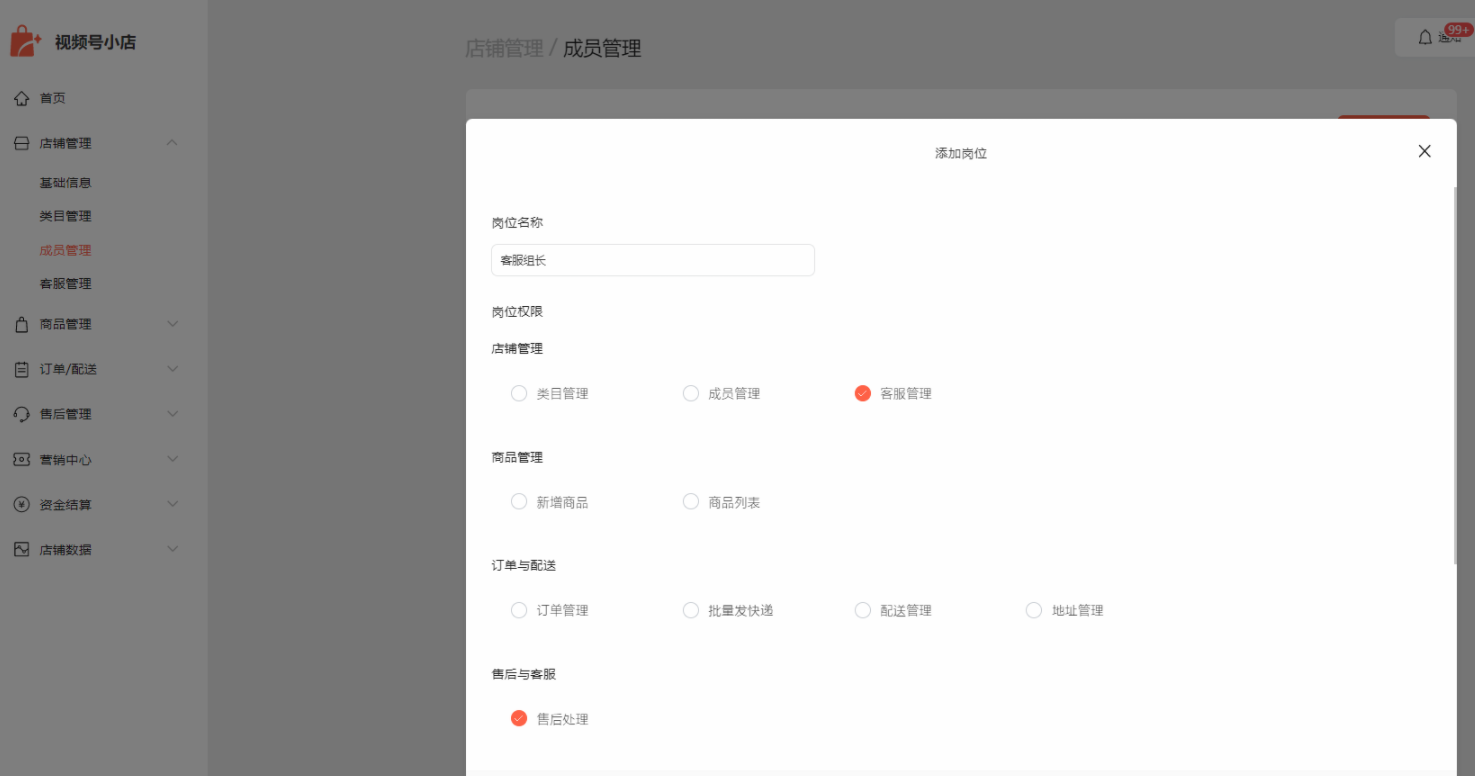Click the 售后管理 headset icon
The width and height of the screenshot is (1475, 776).
point(21,414)
